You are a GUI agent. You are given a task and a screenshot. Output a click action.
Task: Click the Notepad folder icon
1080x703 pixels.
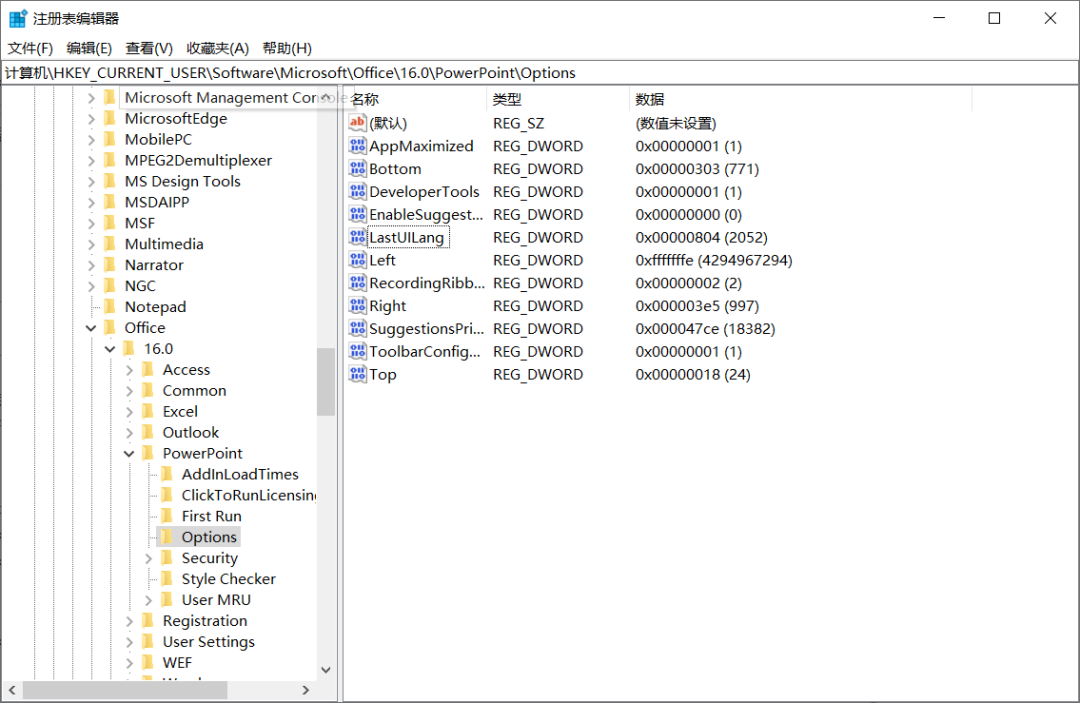pyautogui.click(x=110, y=306)
